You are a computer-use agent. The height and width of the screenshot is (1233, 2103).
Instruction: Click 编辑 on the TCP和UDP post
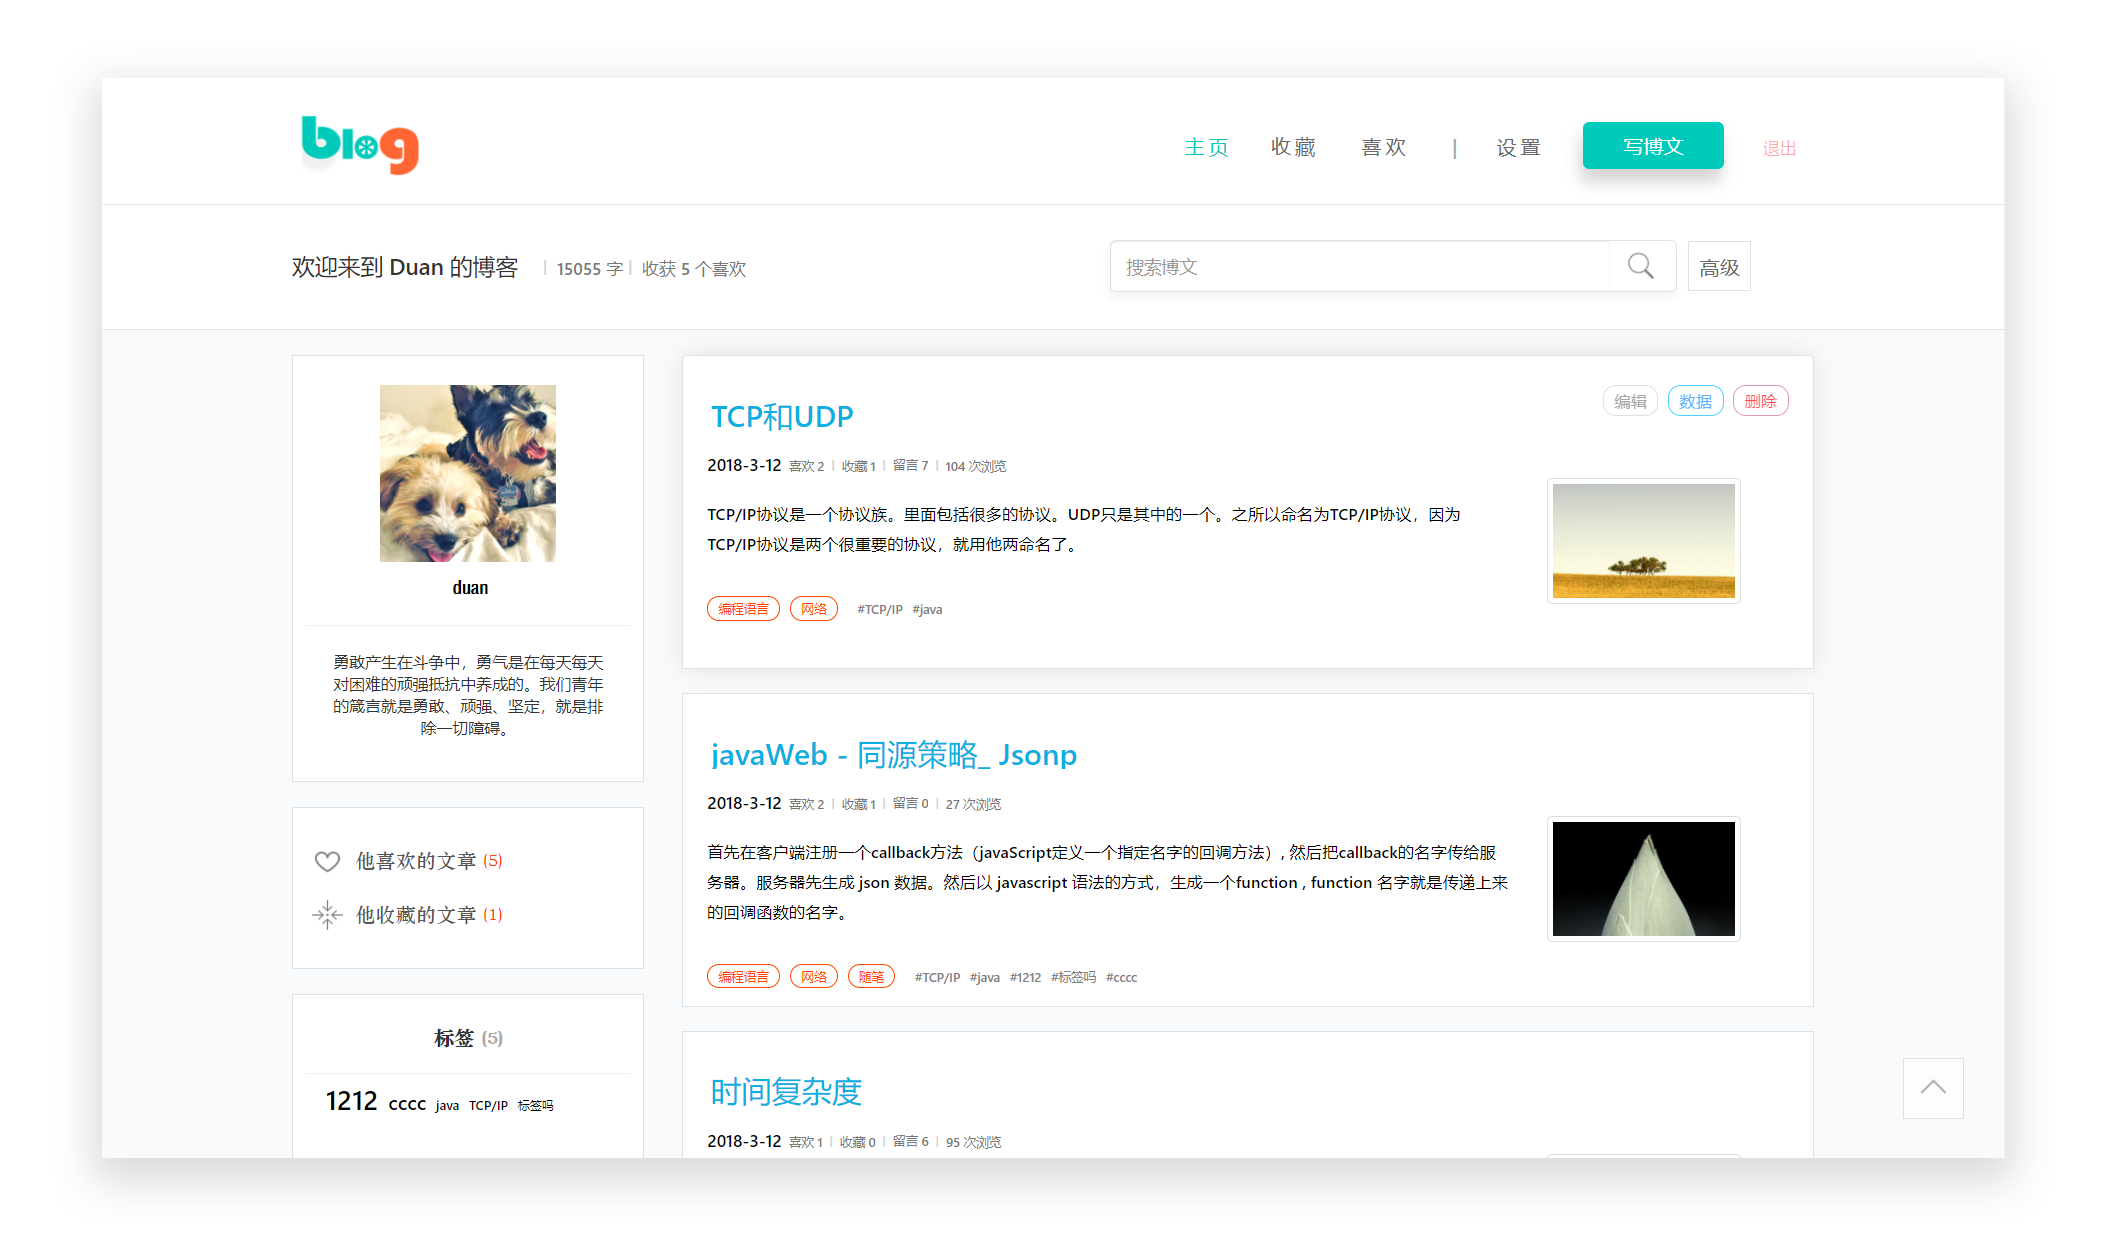tap(1630, 401)
